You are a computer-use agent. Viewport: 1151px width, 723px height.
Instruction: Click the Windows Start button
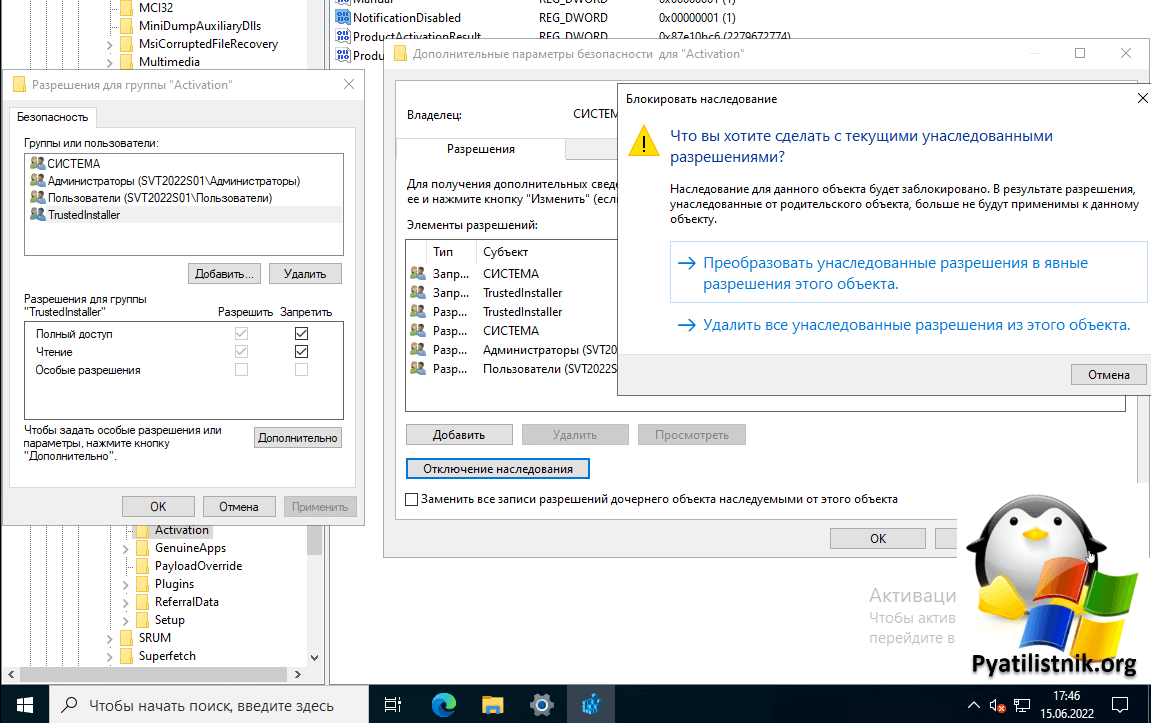(24, 705)
